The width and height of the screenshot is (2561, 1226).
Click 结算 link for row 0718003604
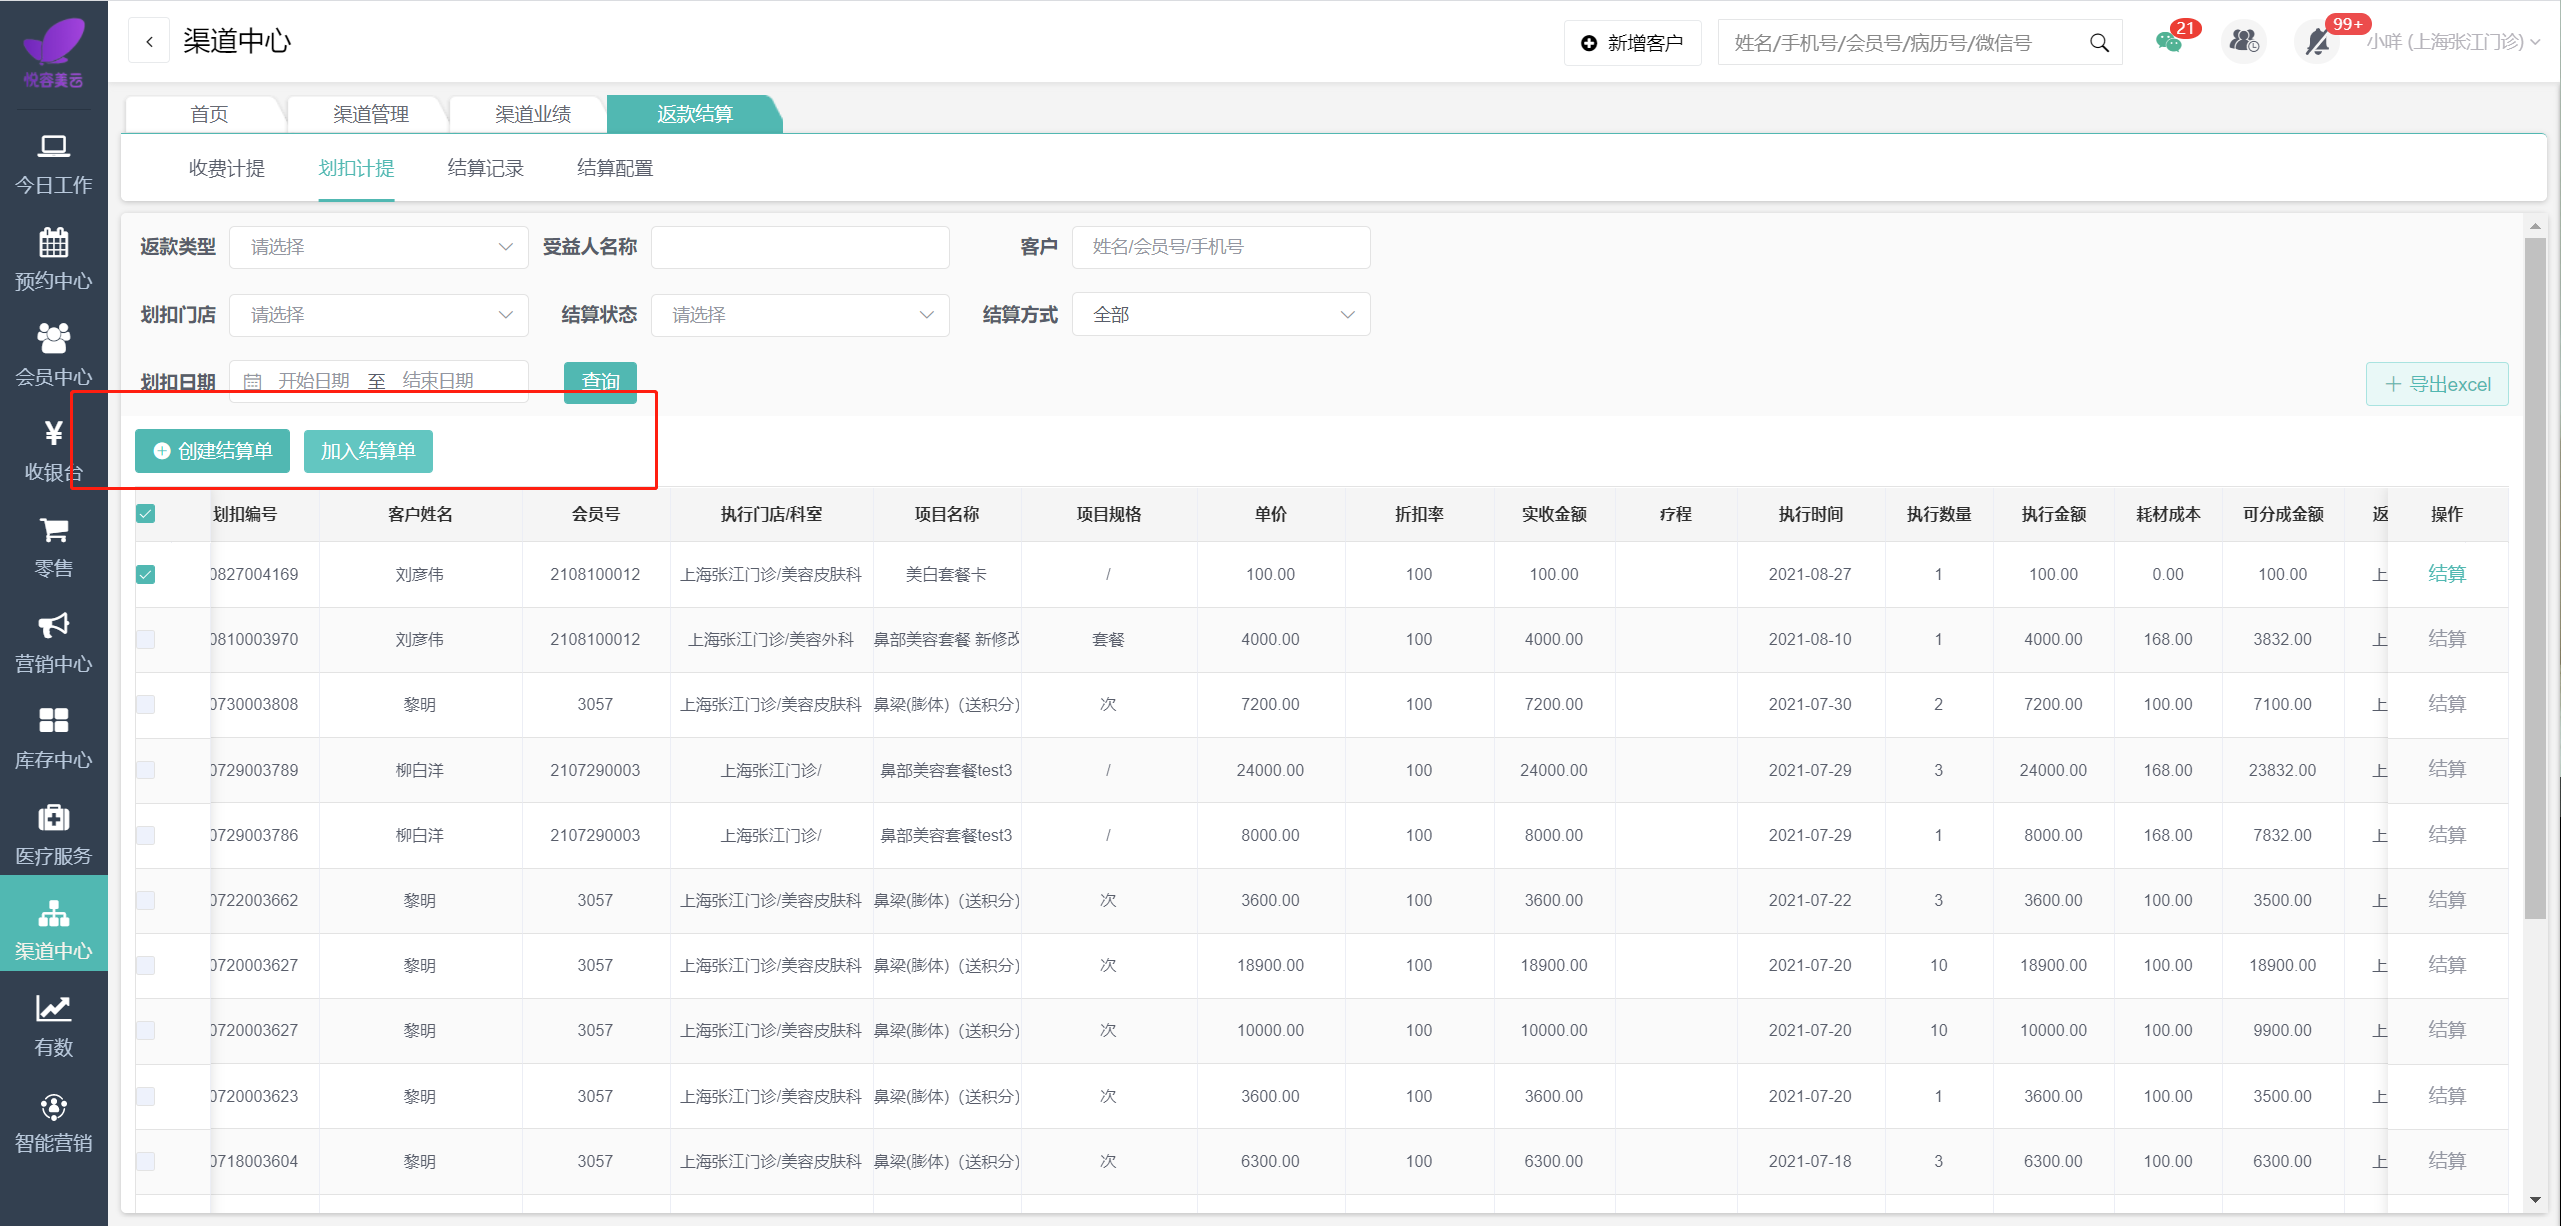[2447, 1161]
